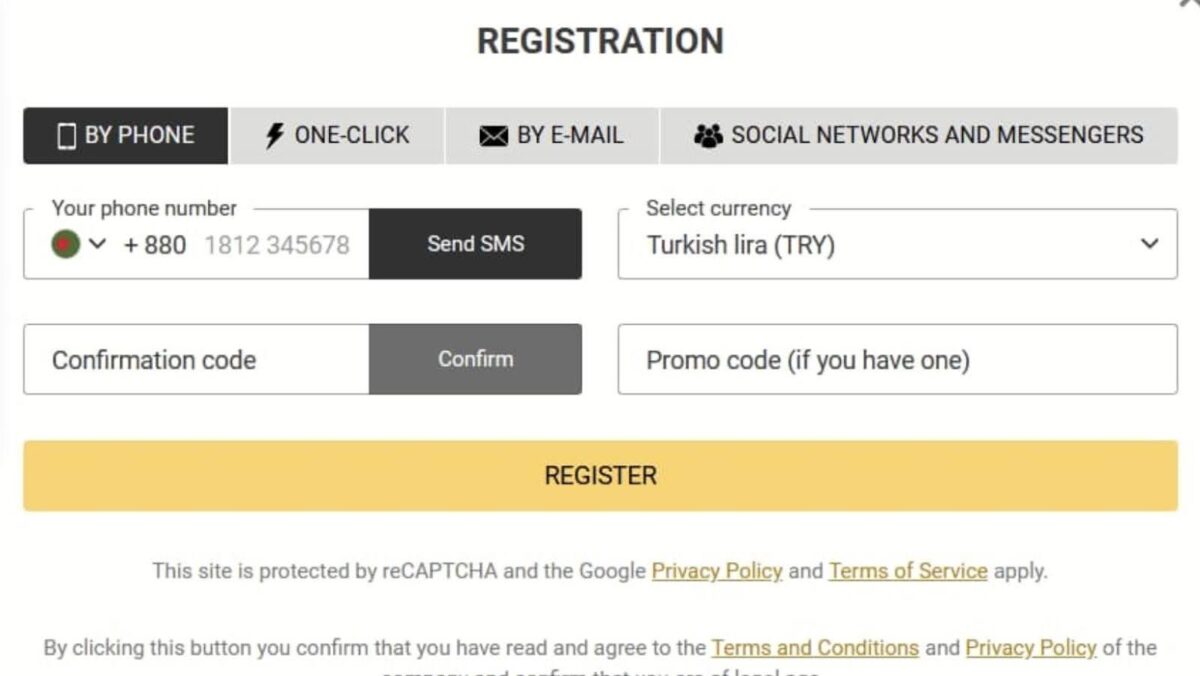Viewport: 1200px width, 676px height.
Task: Switch to the ONE-CLICK tab
Action: [x=338, y=136]
